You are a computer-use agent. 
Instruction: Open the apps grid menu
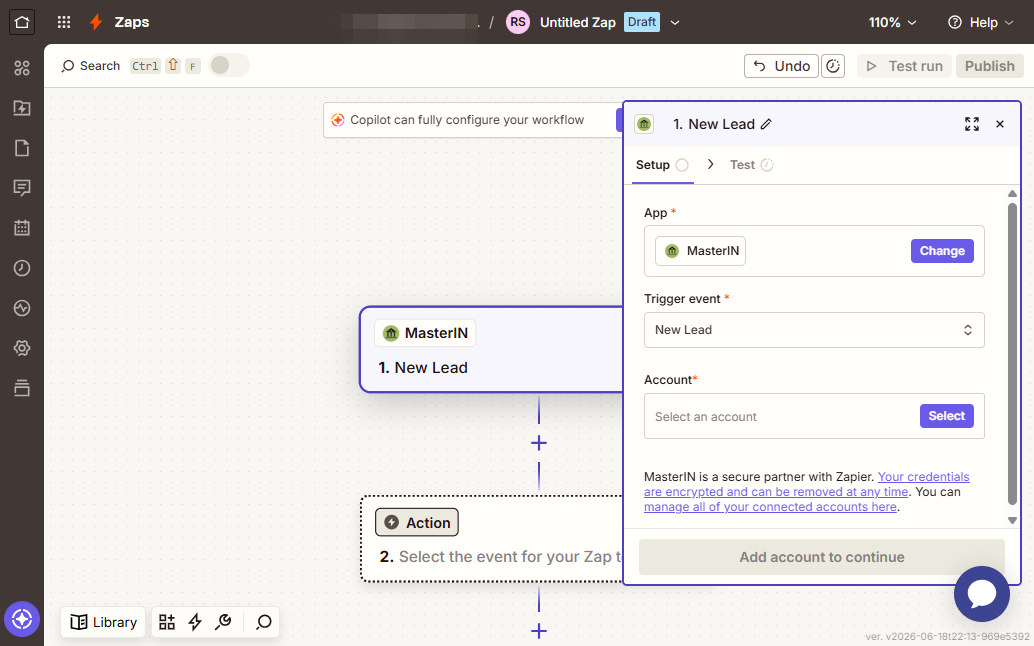[x=64, y=22]
